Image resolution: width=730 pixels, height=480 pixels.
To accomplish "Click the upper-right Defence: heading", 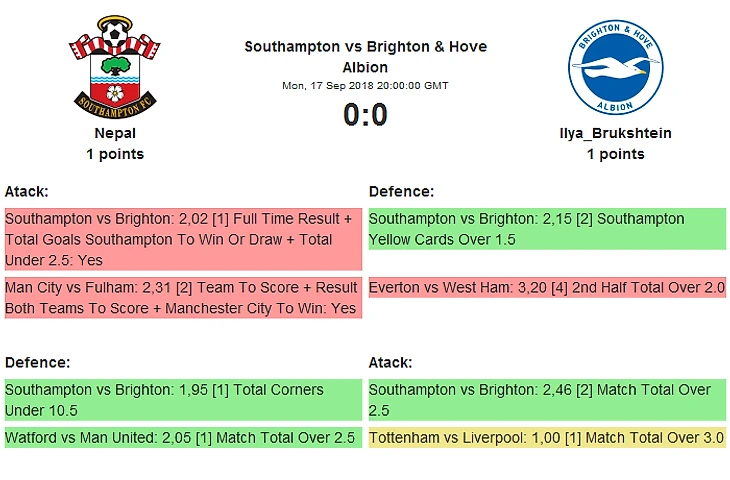I will pos(401,191).
